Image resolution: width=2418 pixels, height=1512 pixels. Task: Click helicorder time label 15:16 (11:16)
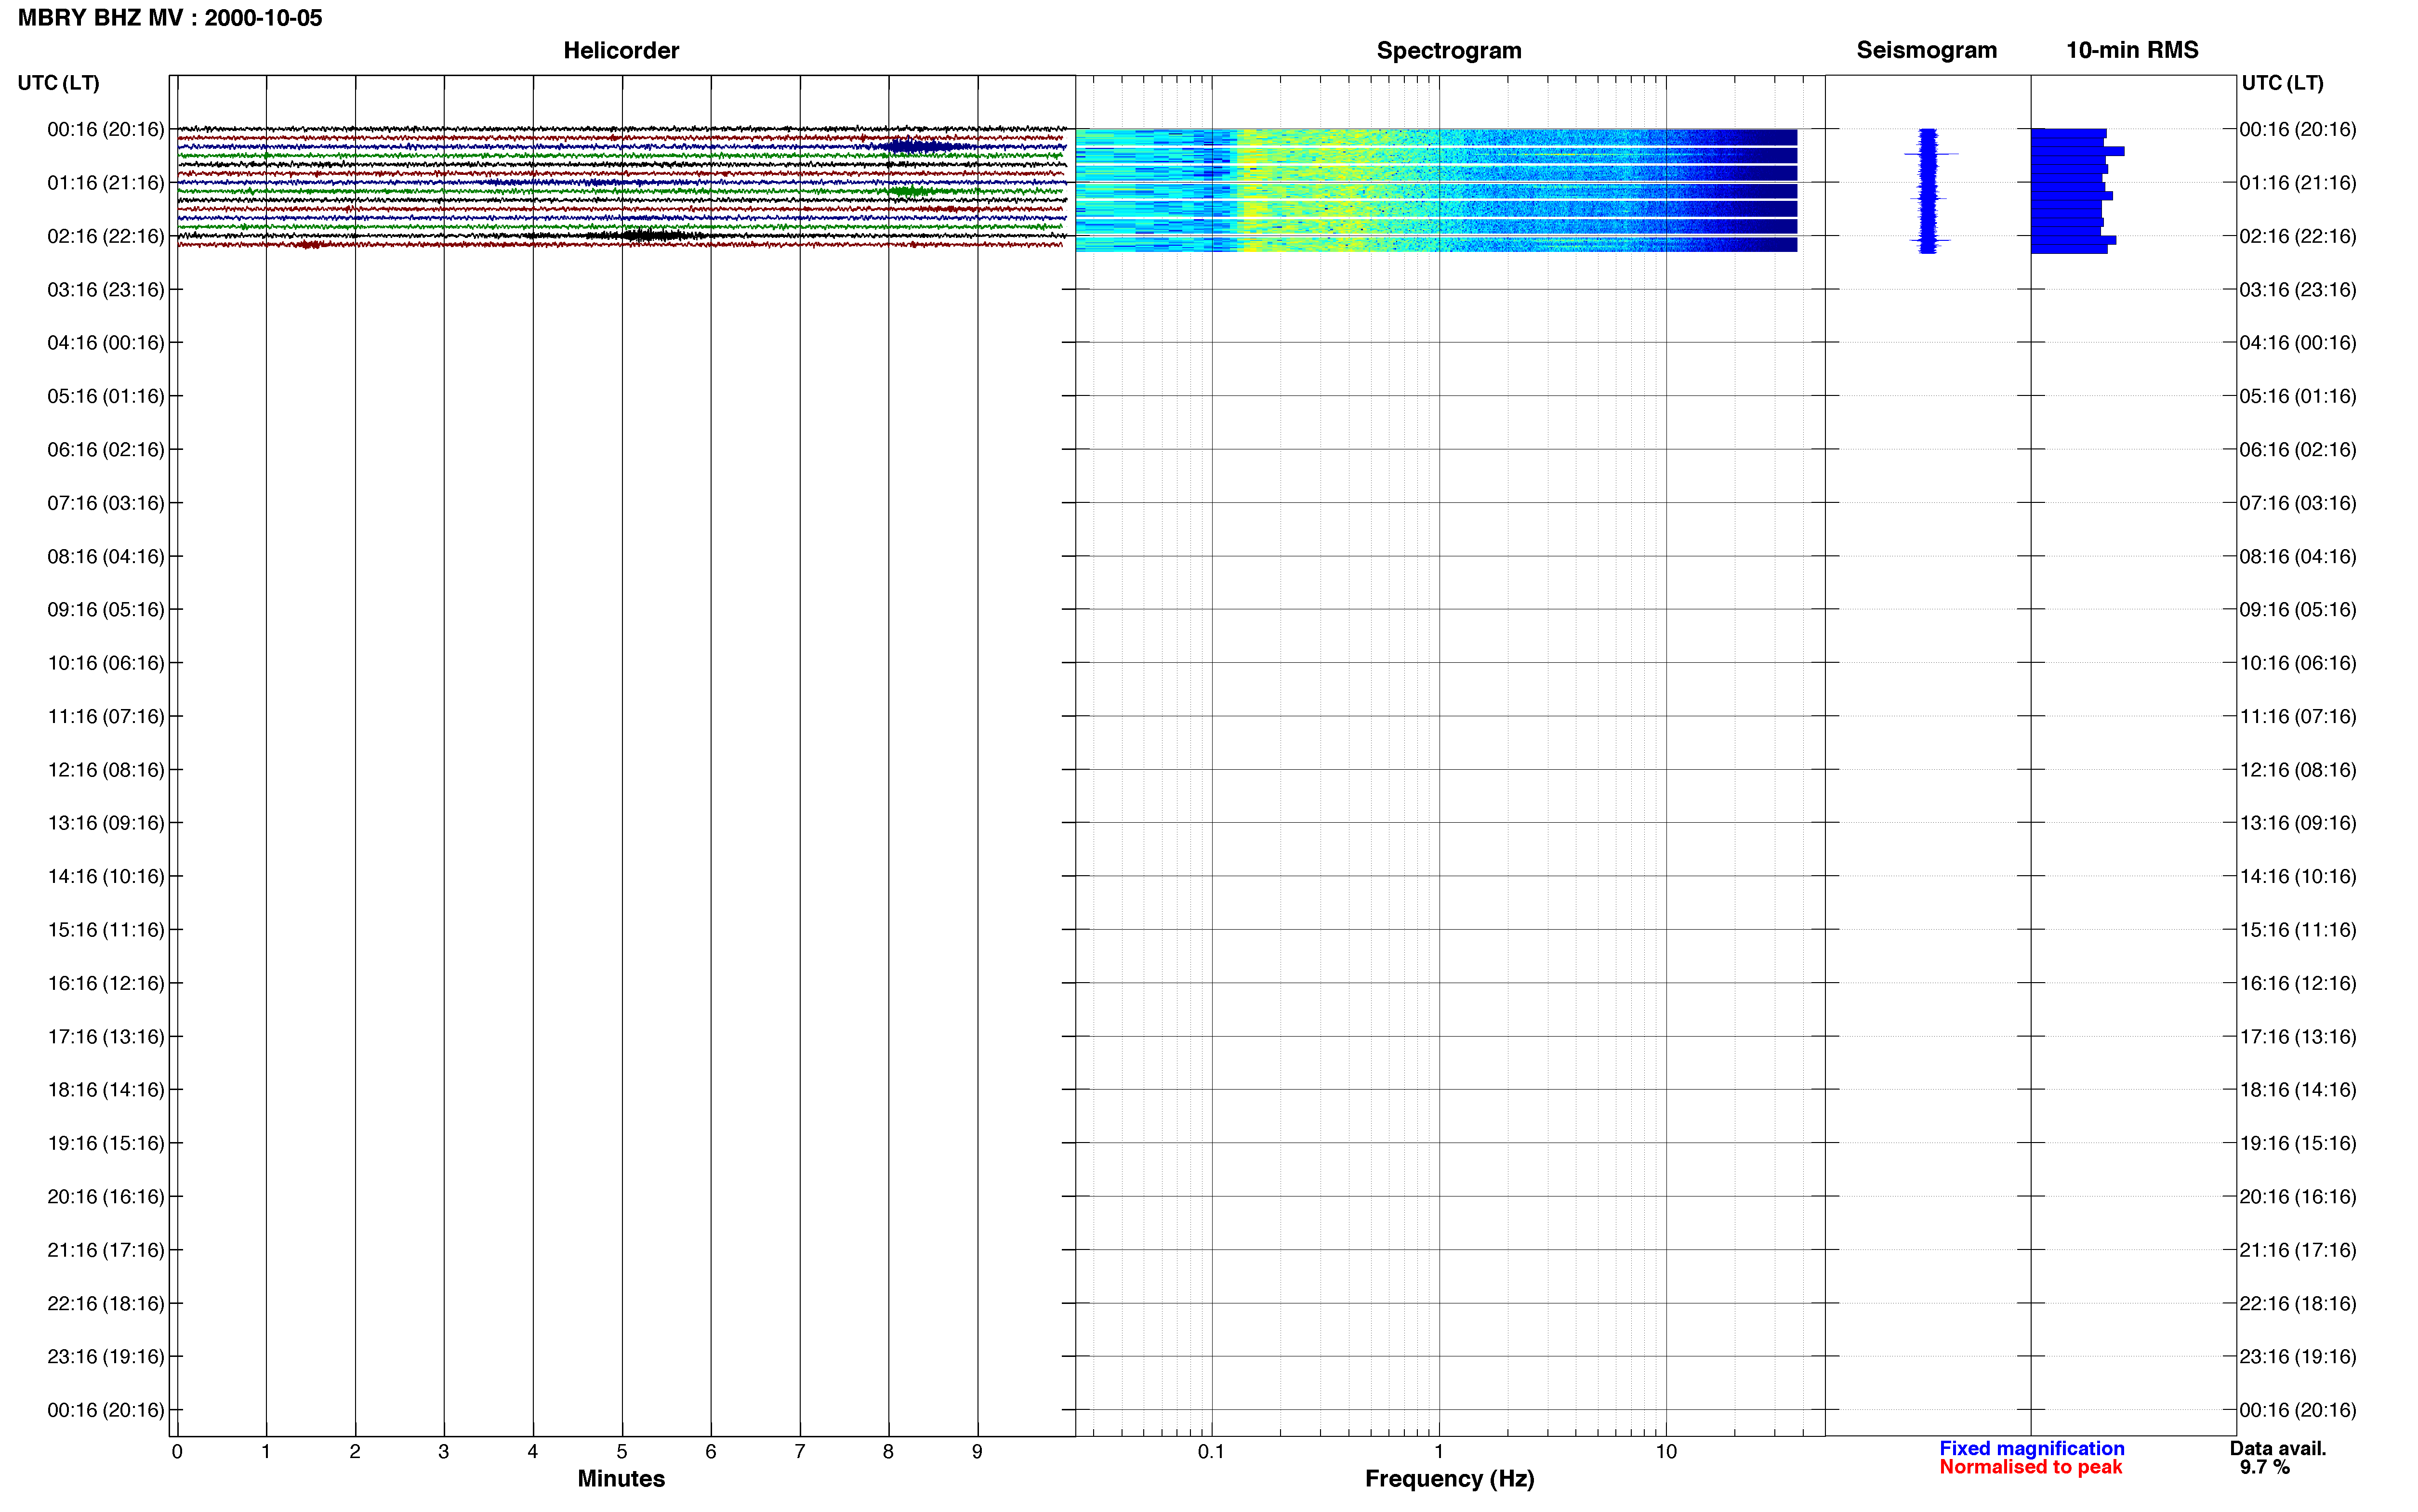point(106,930)
